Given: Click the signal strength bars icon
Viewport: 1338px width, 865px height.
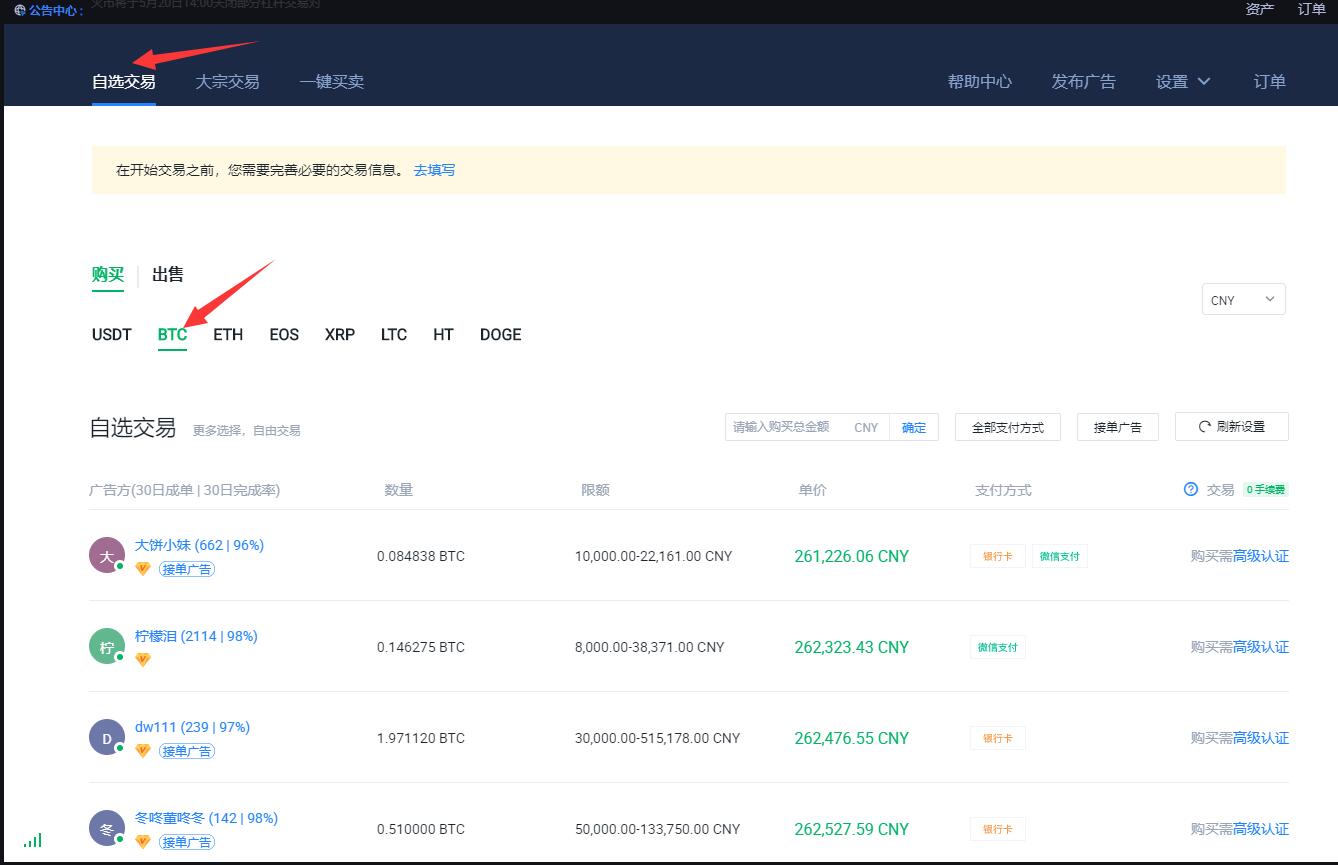Looking at the screenshot, I should coord(33,840).
